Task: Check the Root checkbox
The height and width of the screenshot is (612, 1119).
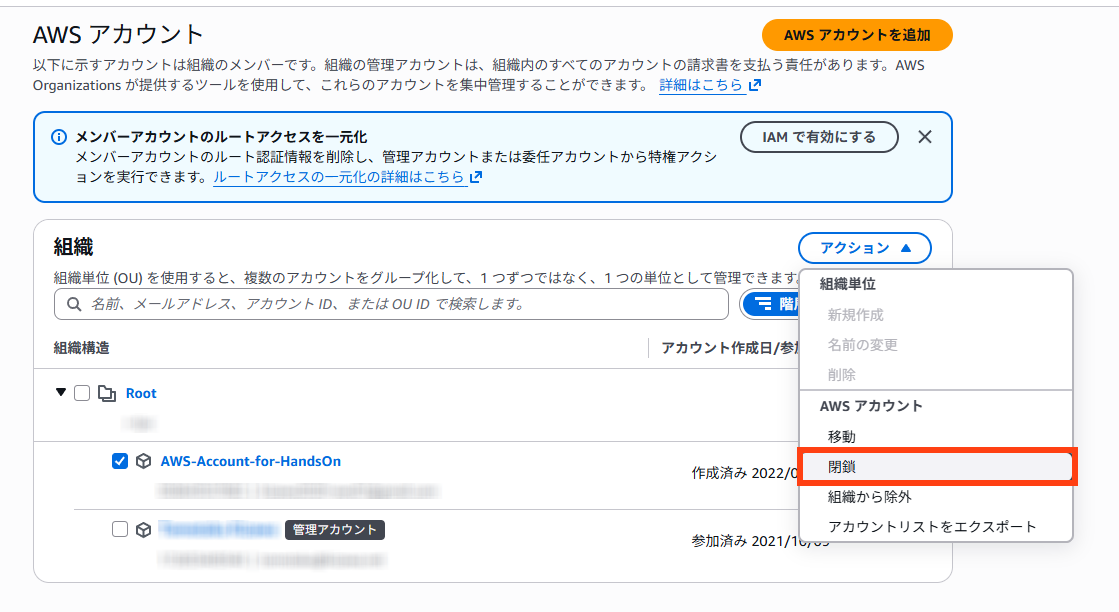Action: (82, 394)
